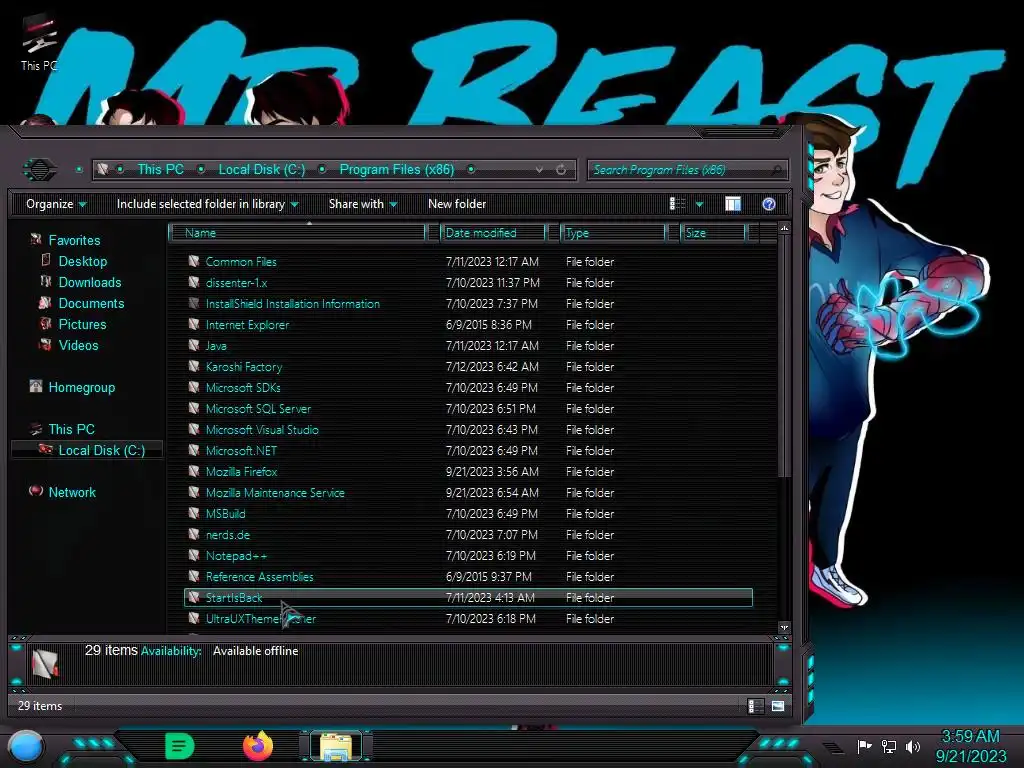Screen dimensions: 1024x768
Task: Open Documents in the navigation pane
Action: click(x=91, y=303)
